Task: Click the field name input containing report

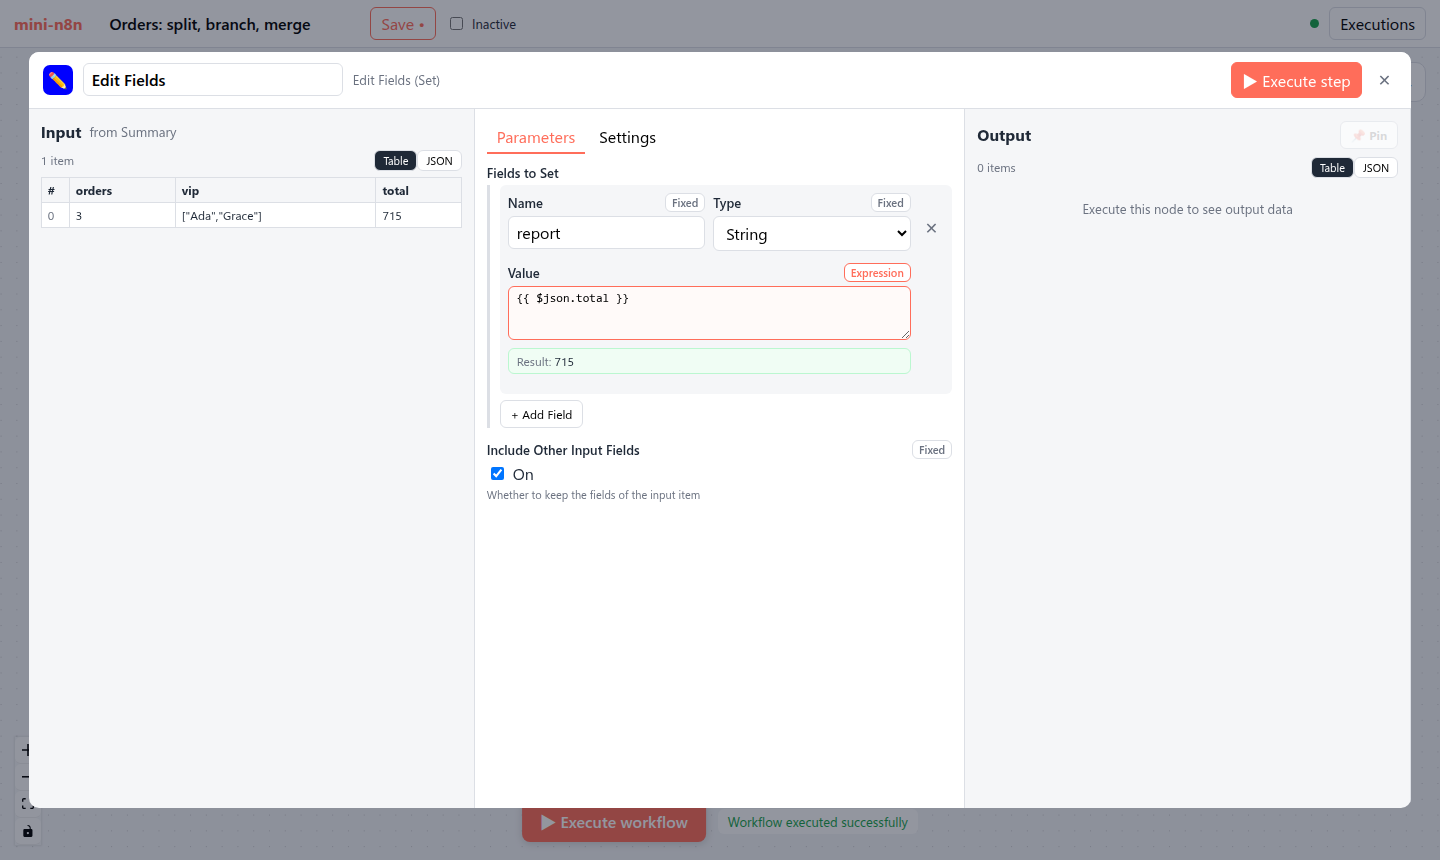Action: [606, 233]
